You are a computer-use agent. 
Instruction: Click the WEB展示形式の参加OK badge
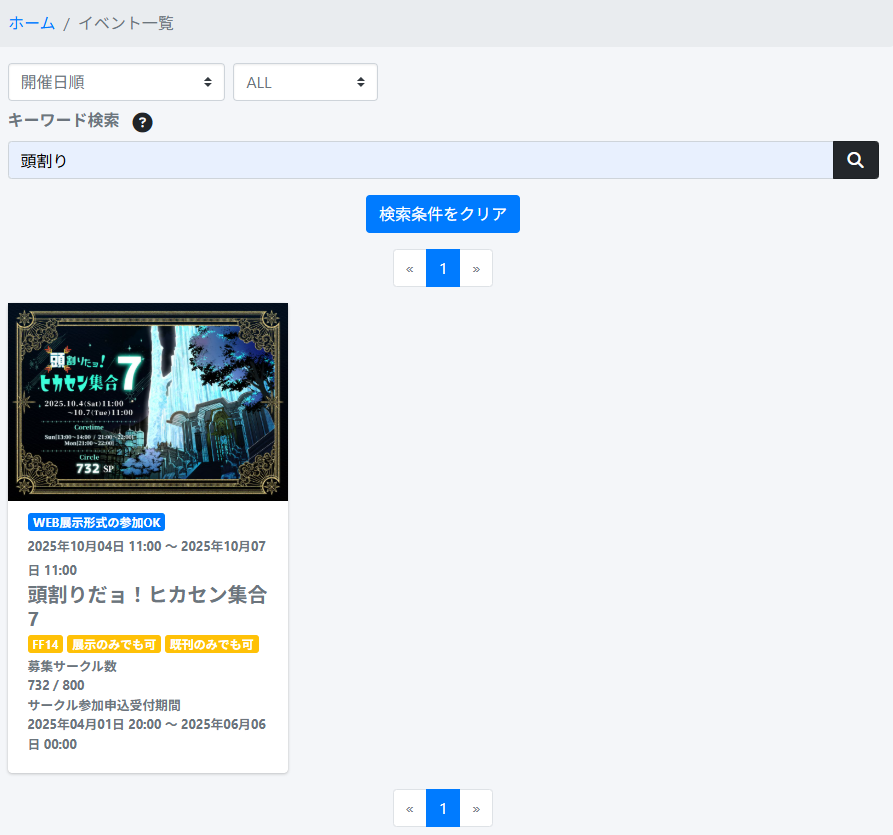coord(96,522)
